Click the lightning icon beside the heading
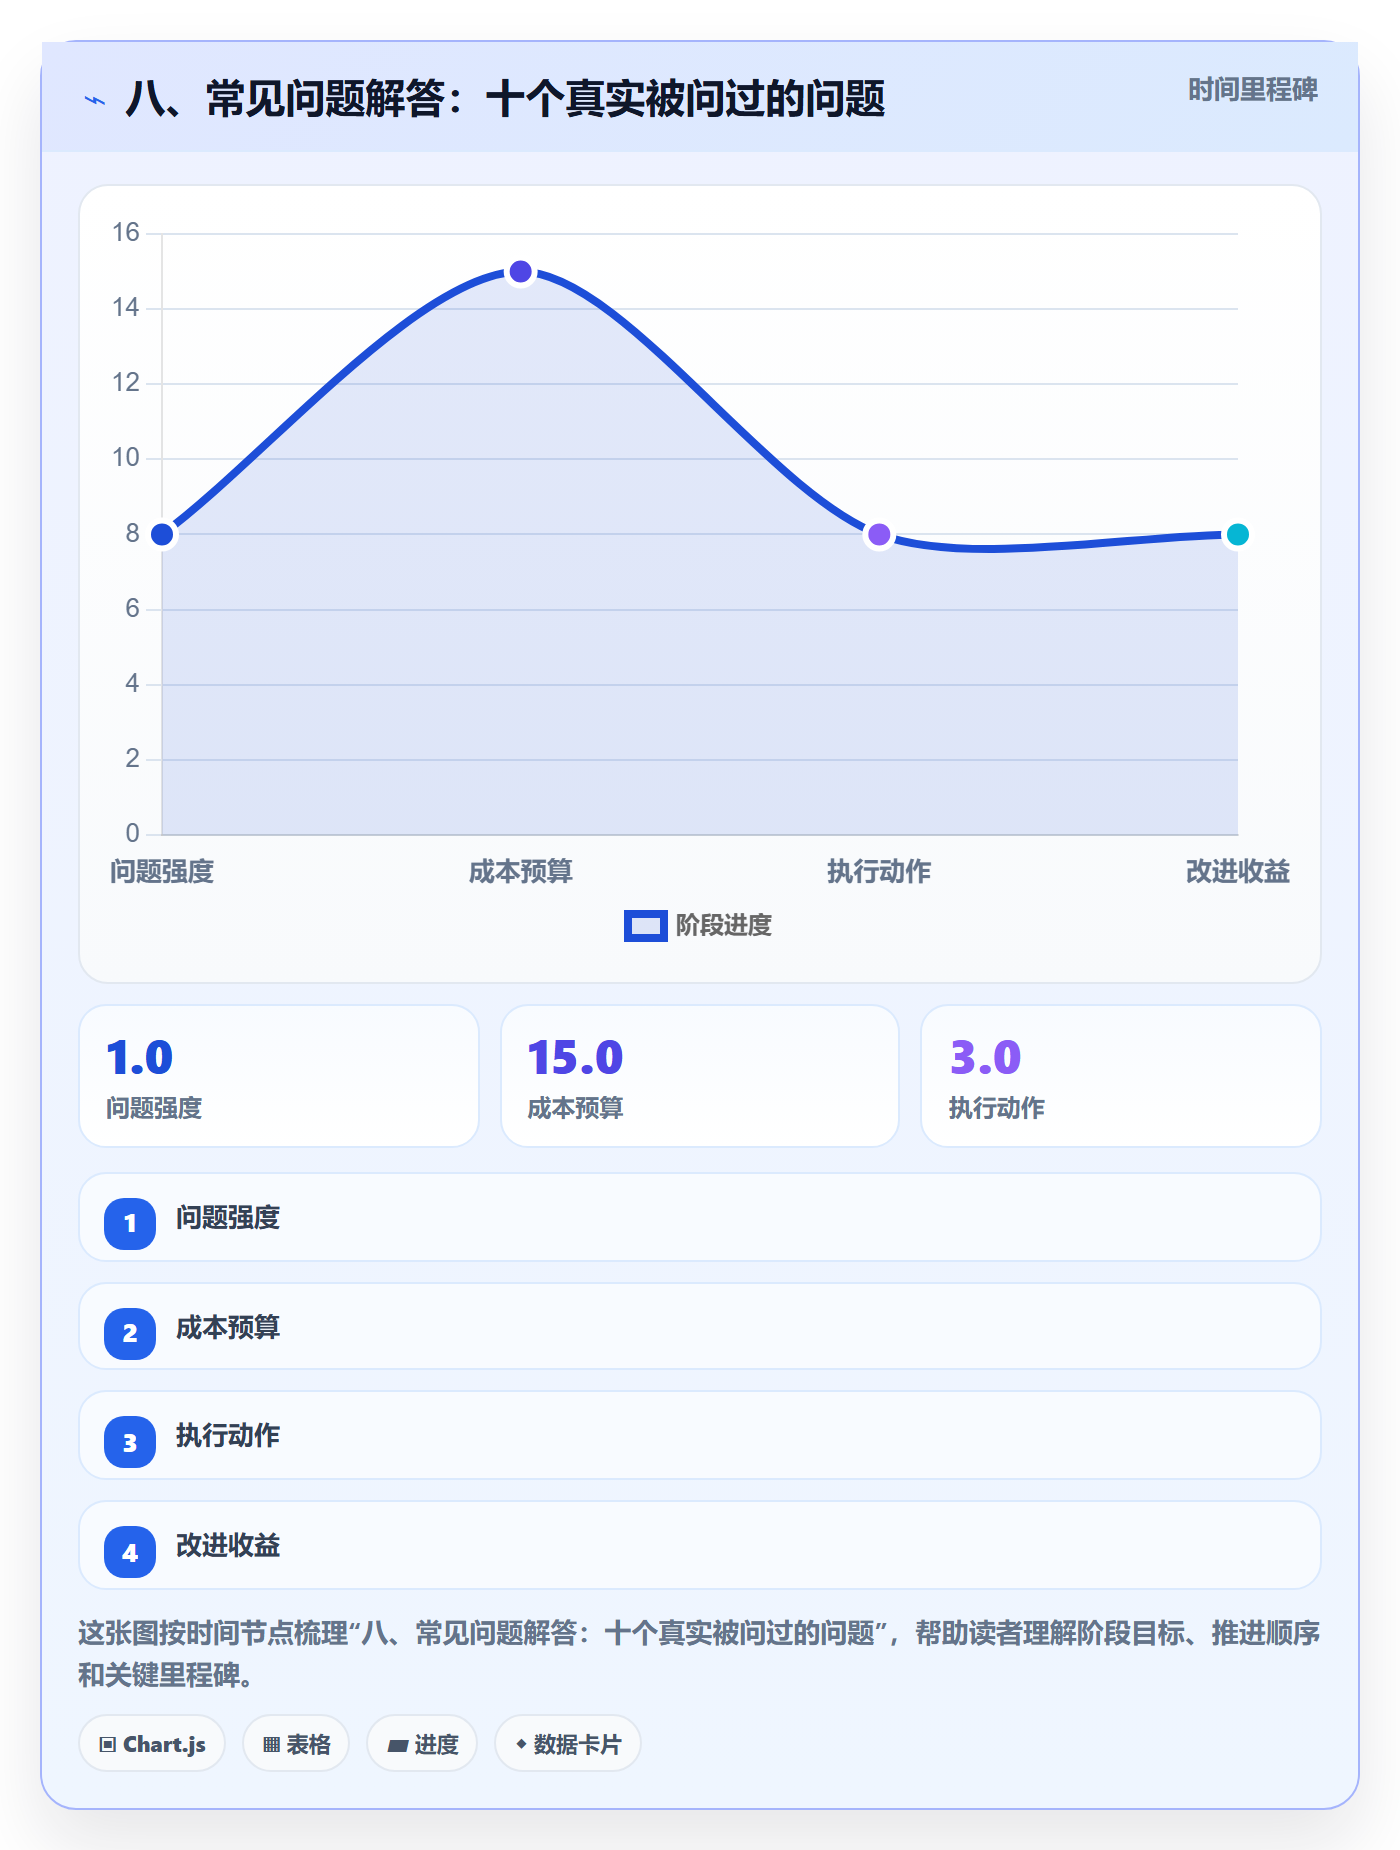Viewport: 1400px width, 1850px height. pyautogui.click(x=95, y=100)
